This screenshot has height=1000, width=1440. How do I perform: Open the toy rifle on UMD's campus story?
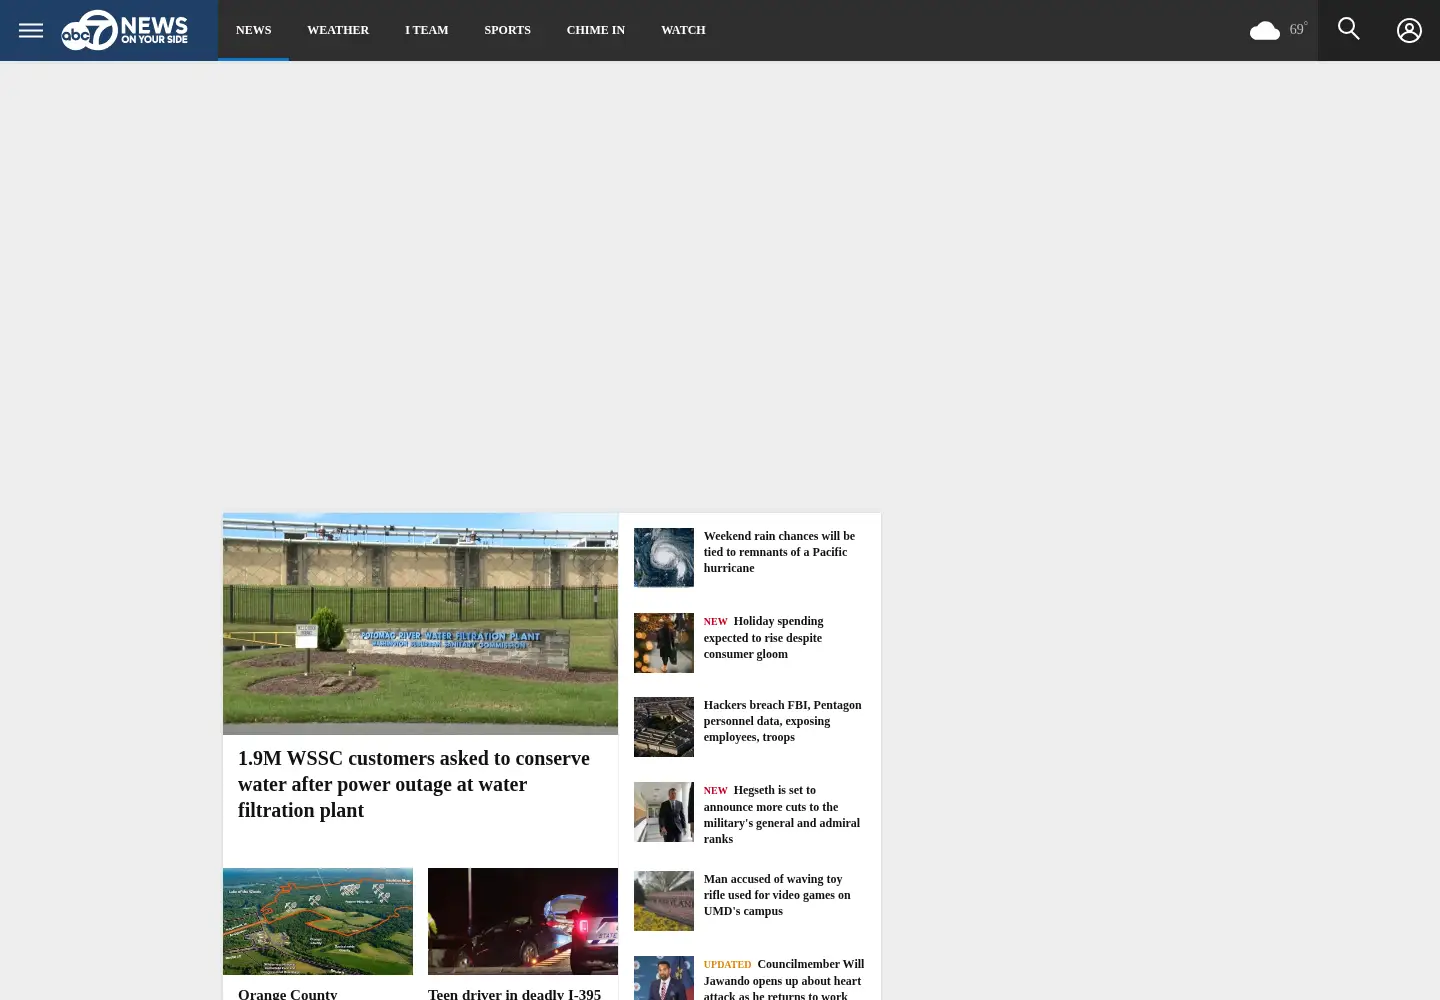coord(777,895)
